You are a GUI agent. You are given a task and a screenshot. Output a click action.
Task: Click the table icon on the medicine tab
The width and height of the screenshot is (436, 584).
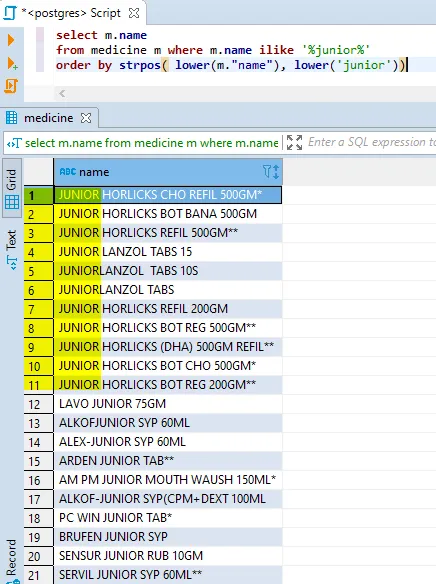point(11,118)
